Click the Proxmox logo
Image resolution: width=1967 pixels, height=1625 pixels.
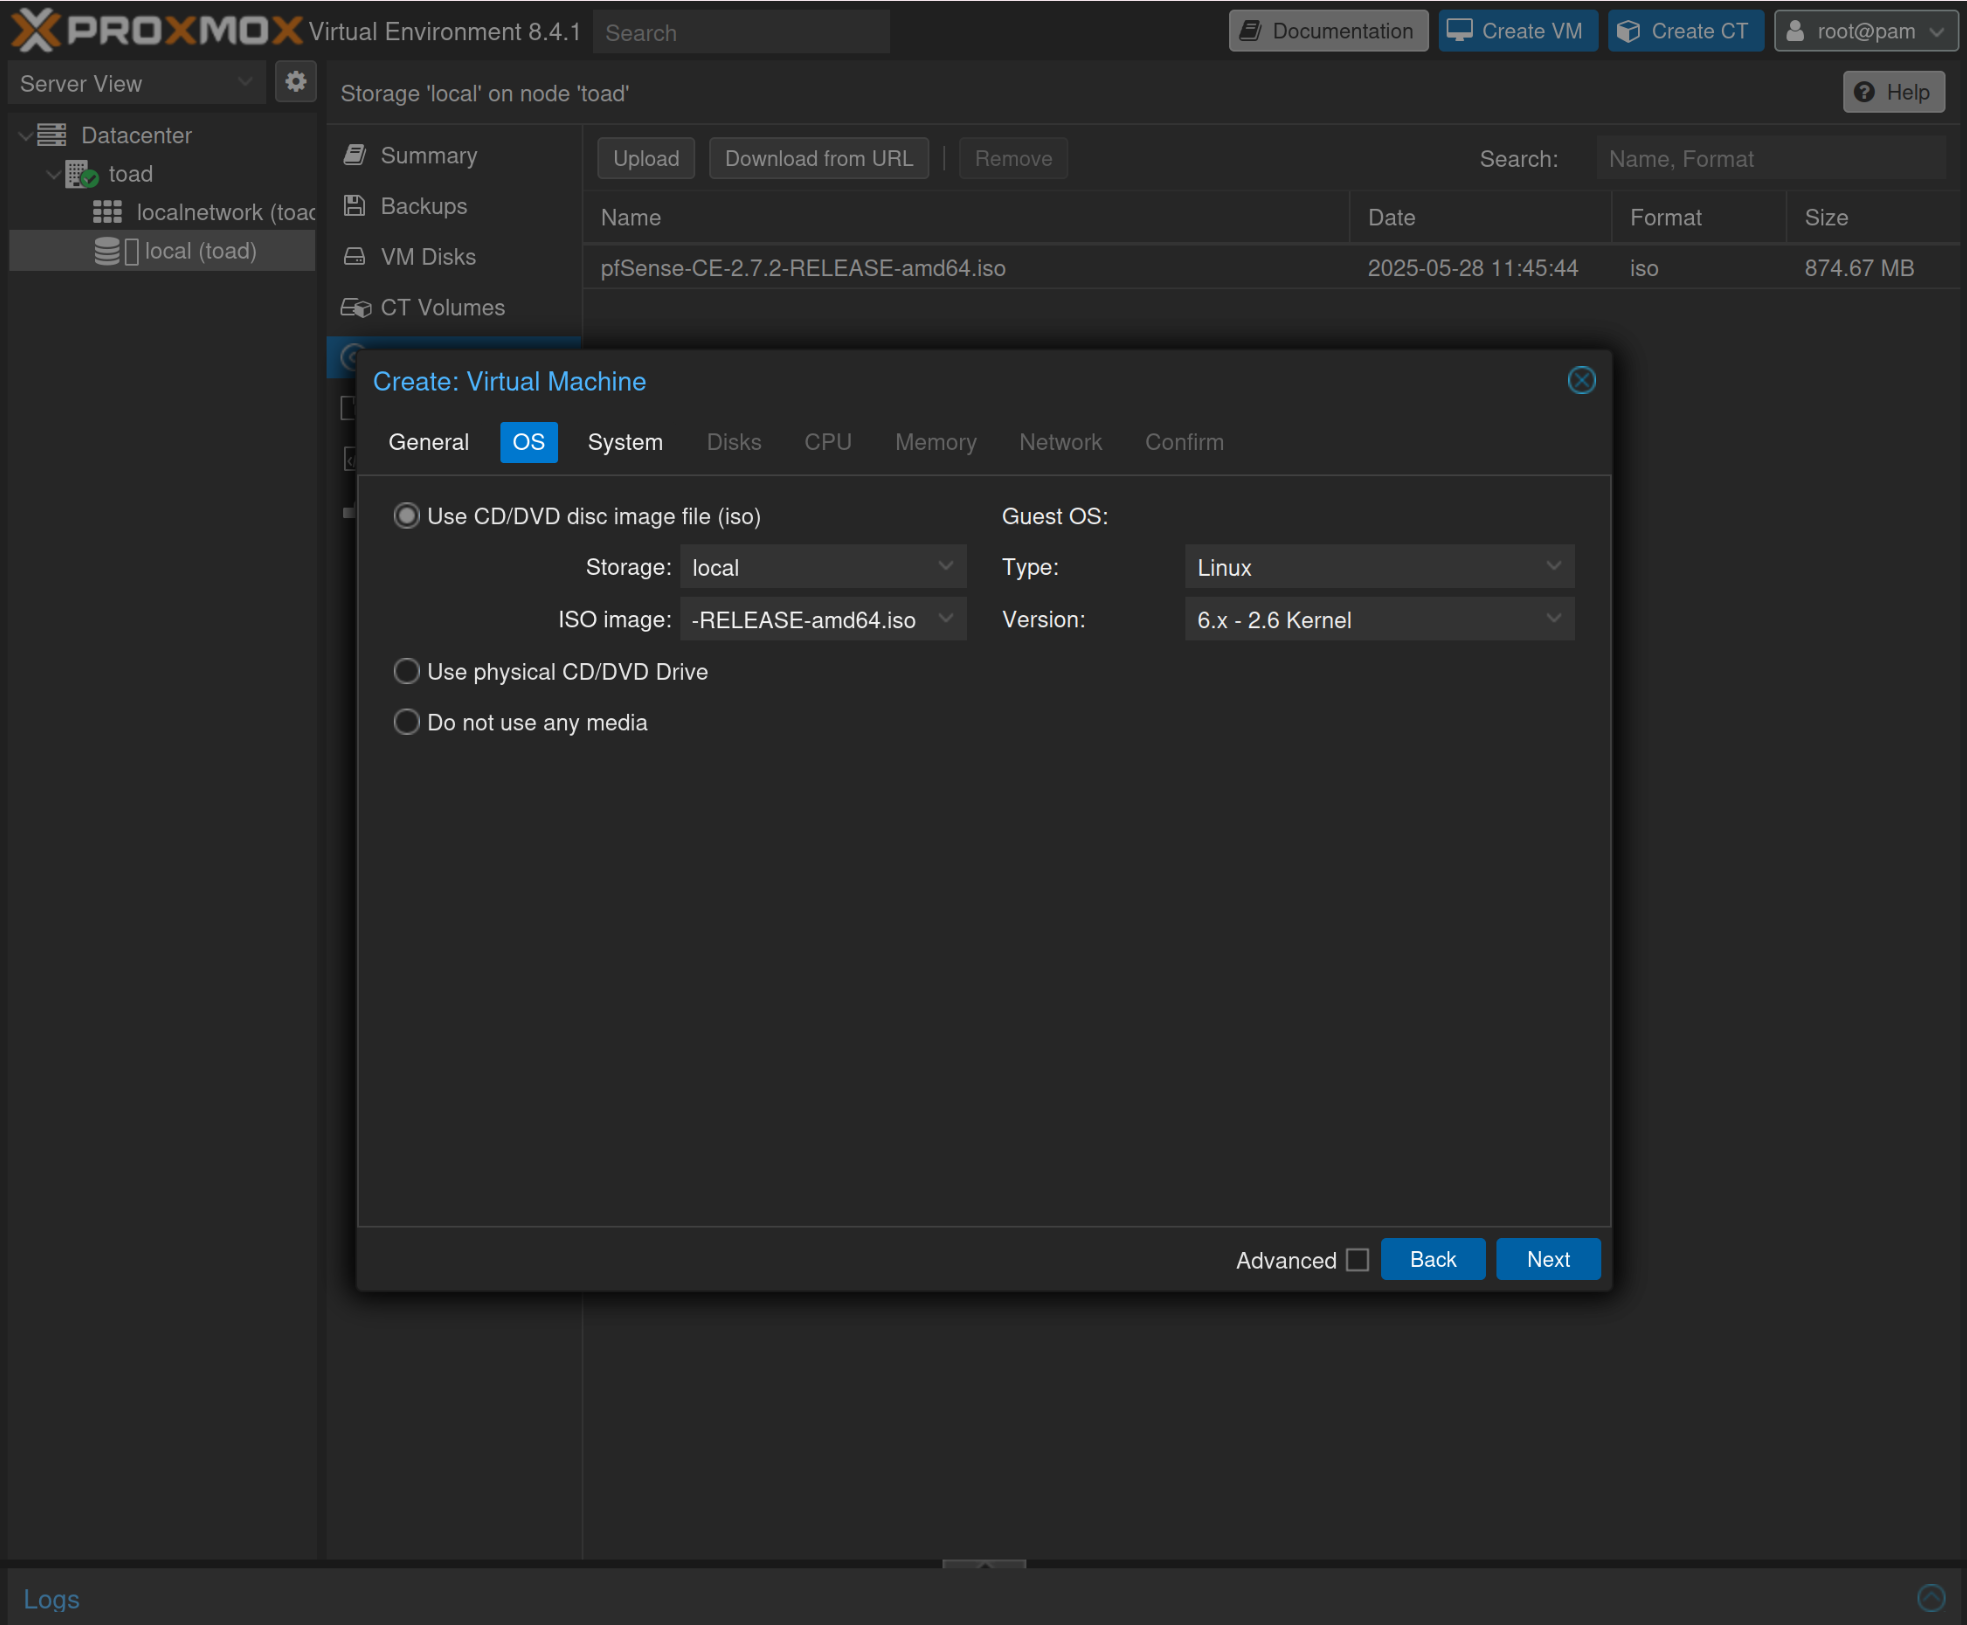point(156,30)
